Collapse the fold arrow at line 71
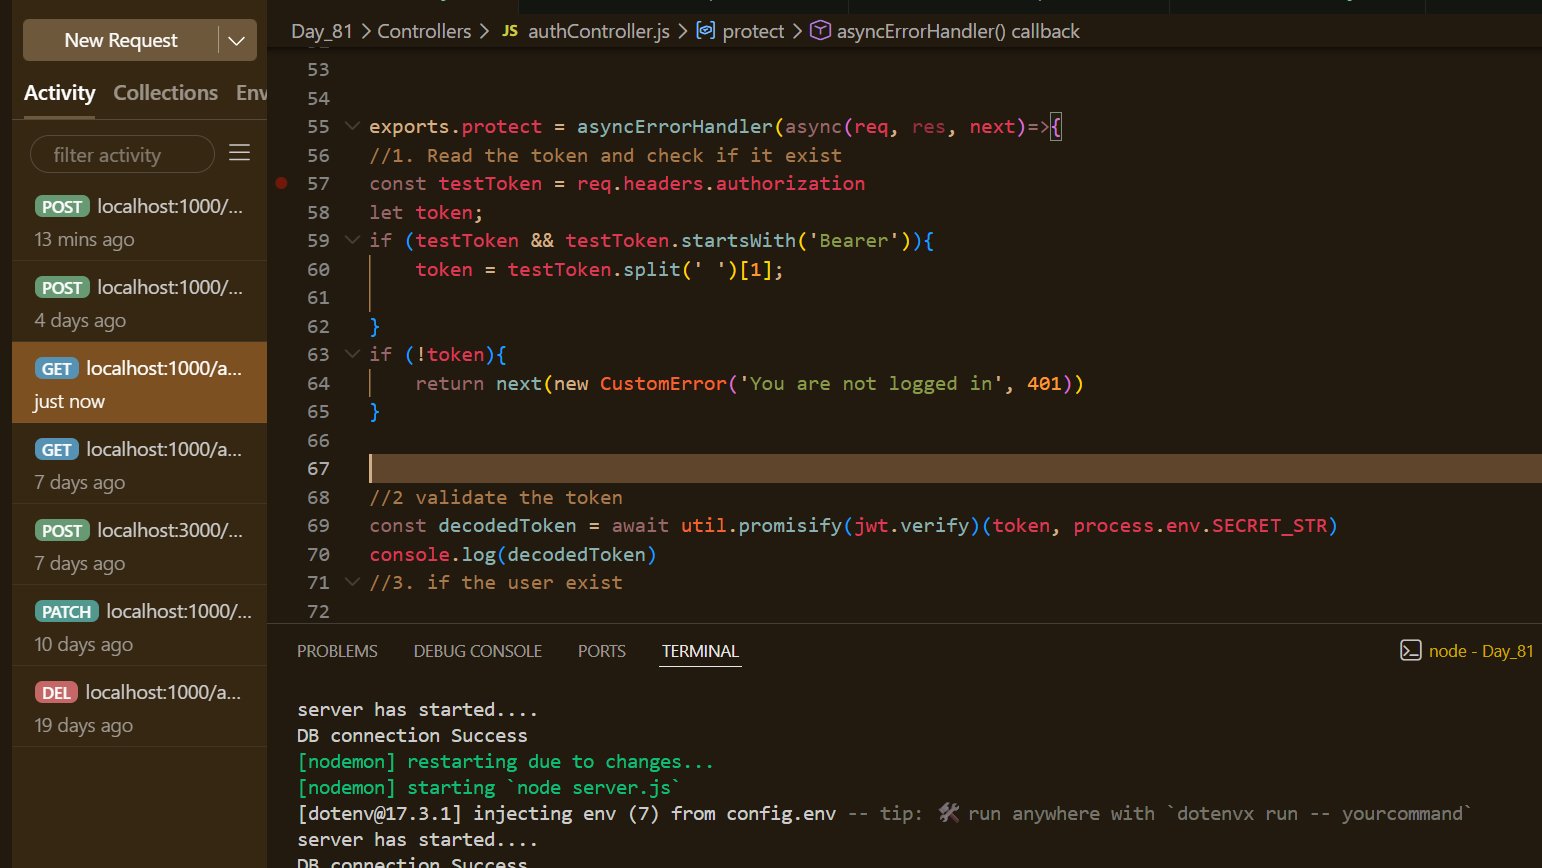Viewport: 1542px width, 868px height. coord(351,582)
